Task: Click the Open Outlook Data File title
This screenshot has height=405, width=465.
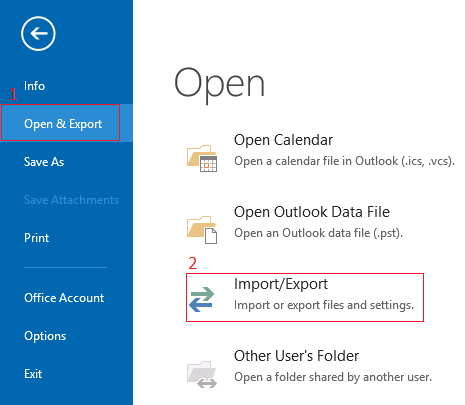Action: pos(312,212)
